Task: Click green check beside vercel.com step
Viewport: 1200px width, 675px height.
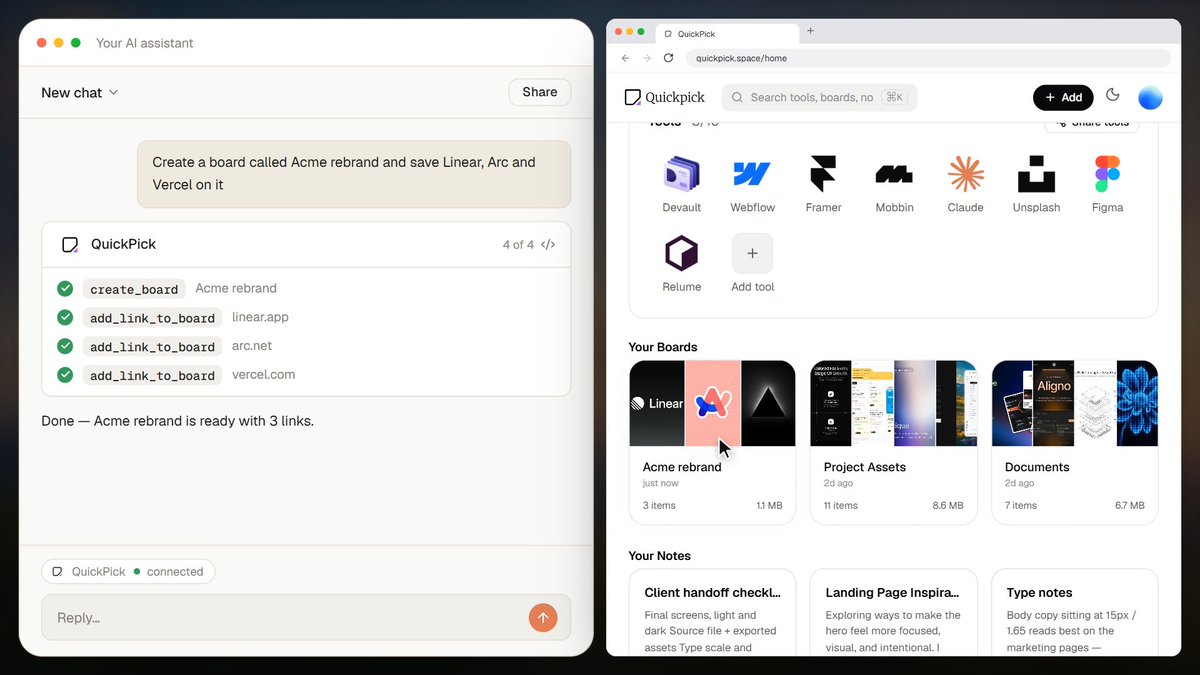Action: point(65,375)
